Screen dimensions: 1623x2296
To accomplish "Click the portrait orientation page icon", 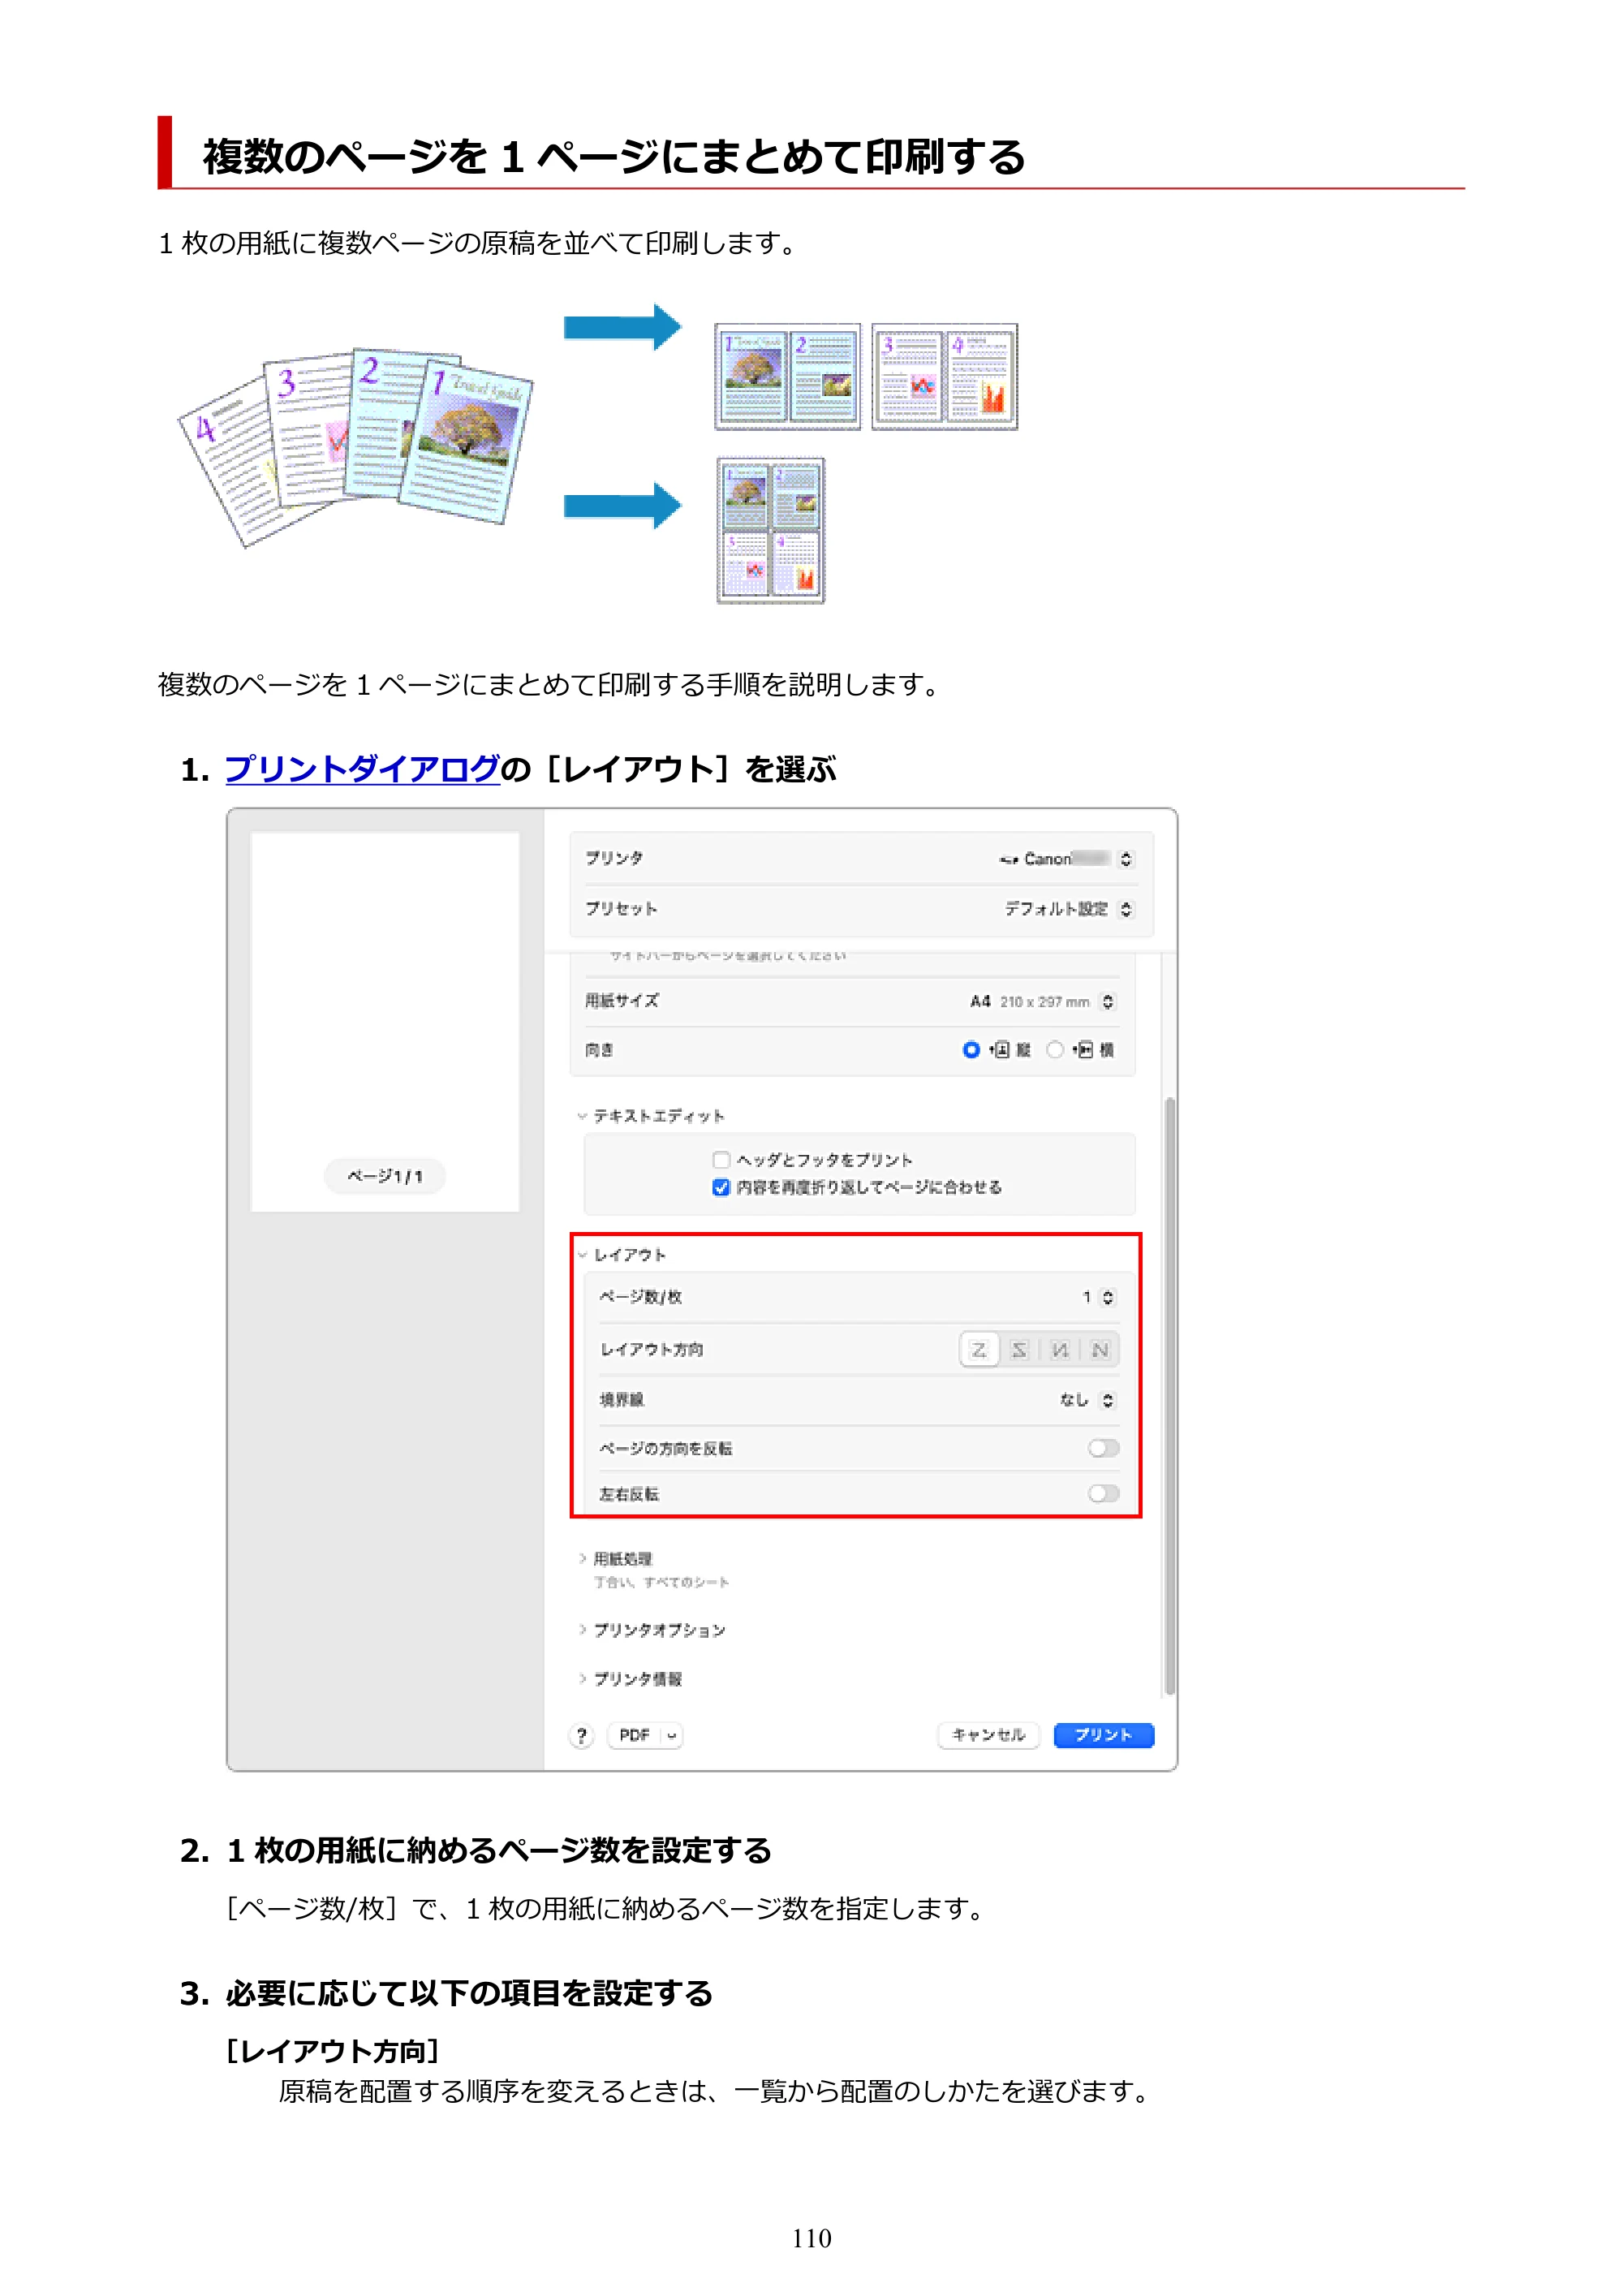I will click(x=1000, y=1049).
